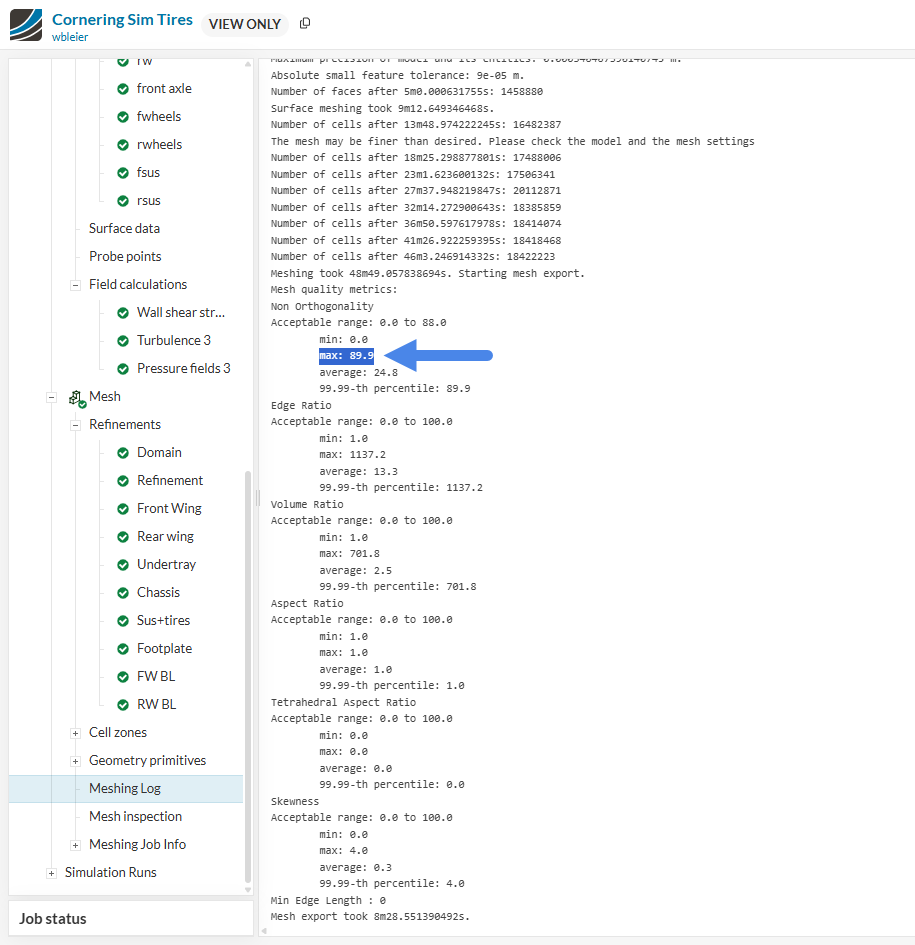
Task: Open the Cornering Sim Tires project link
Action: (x=122, y=19)
